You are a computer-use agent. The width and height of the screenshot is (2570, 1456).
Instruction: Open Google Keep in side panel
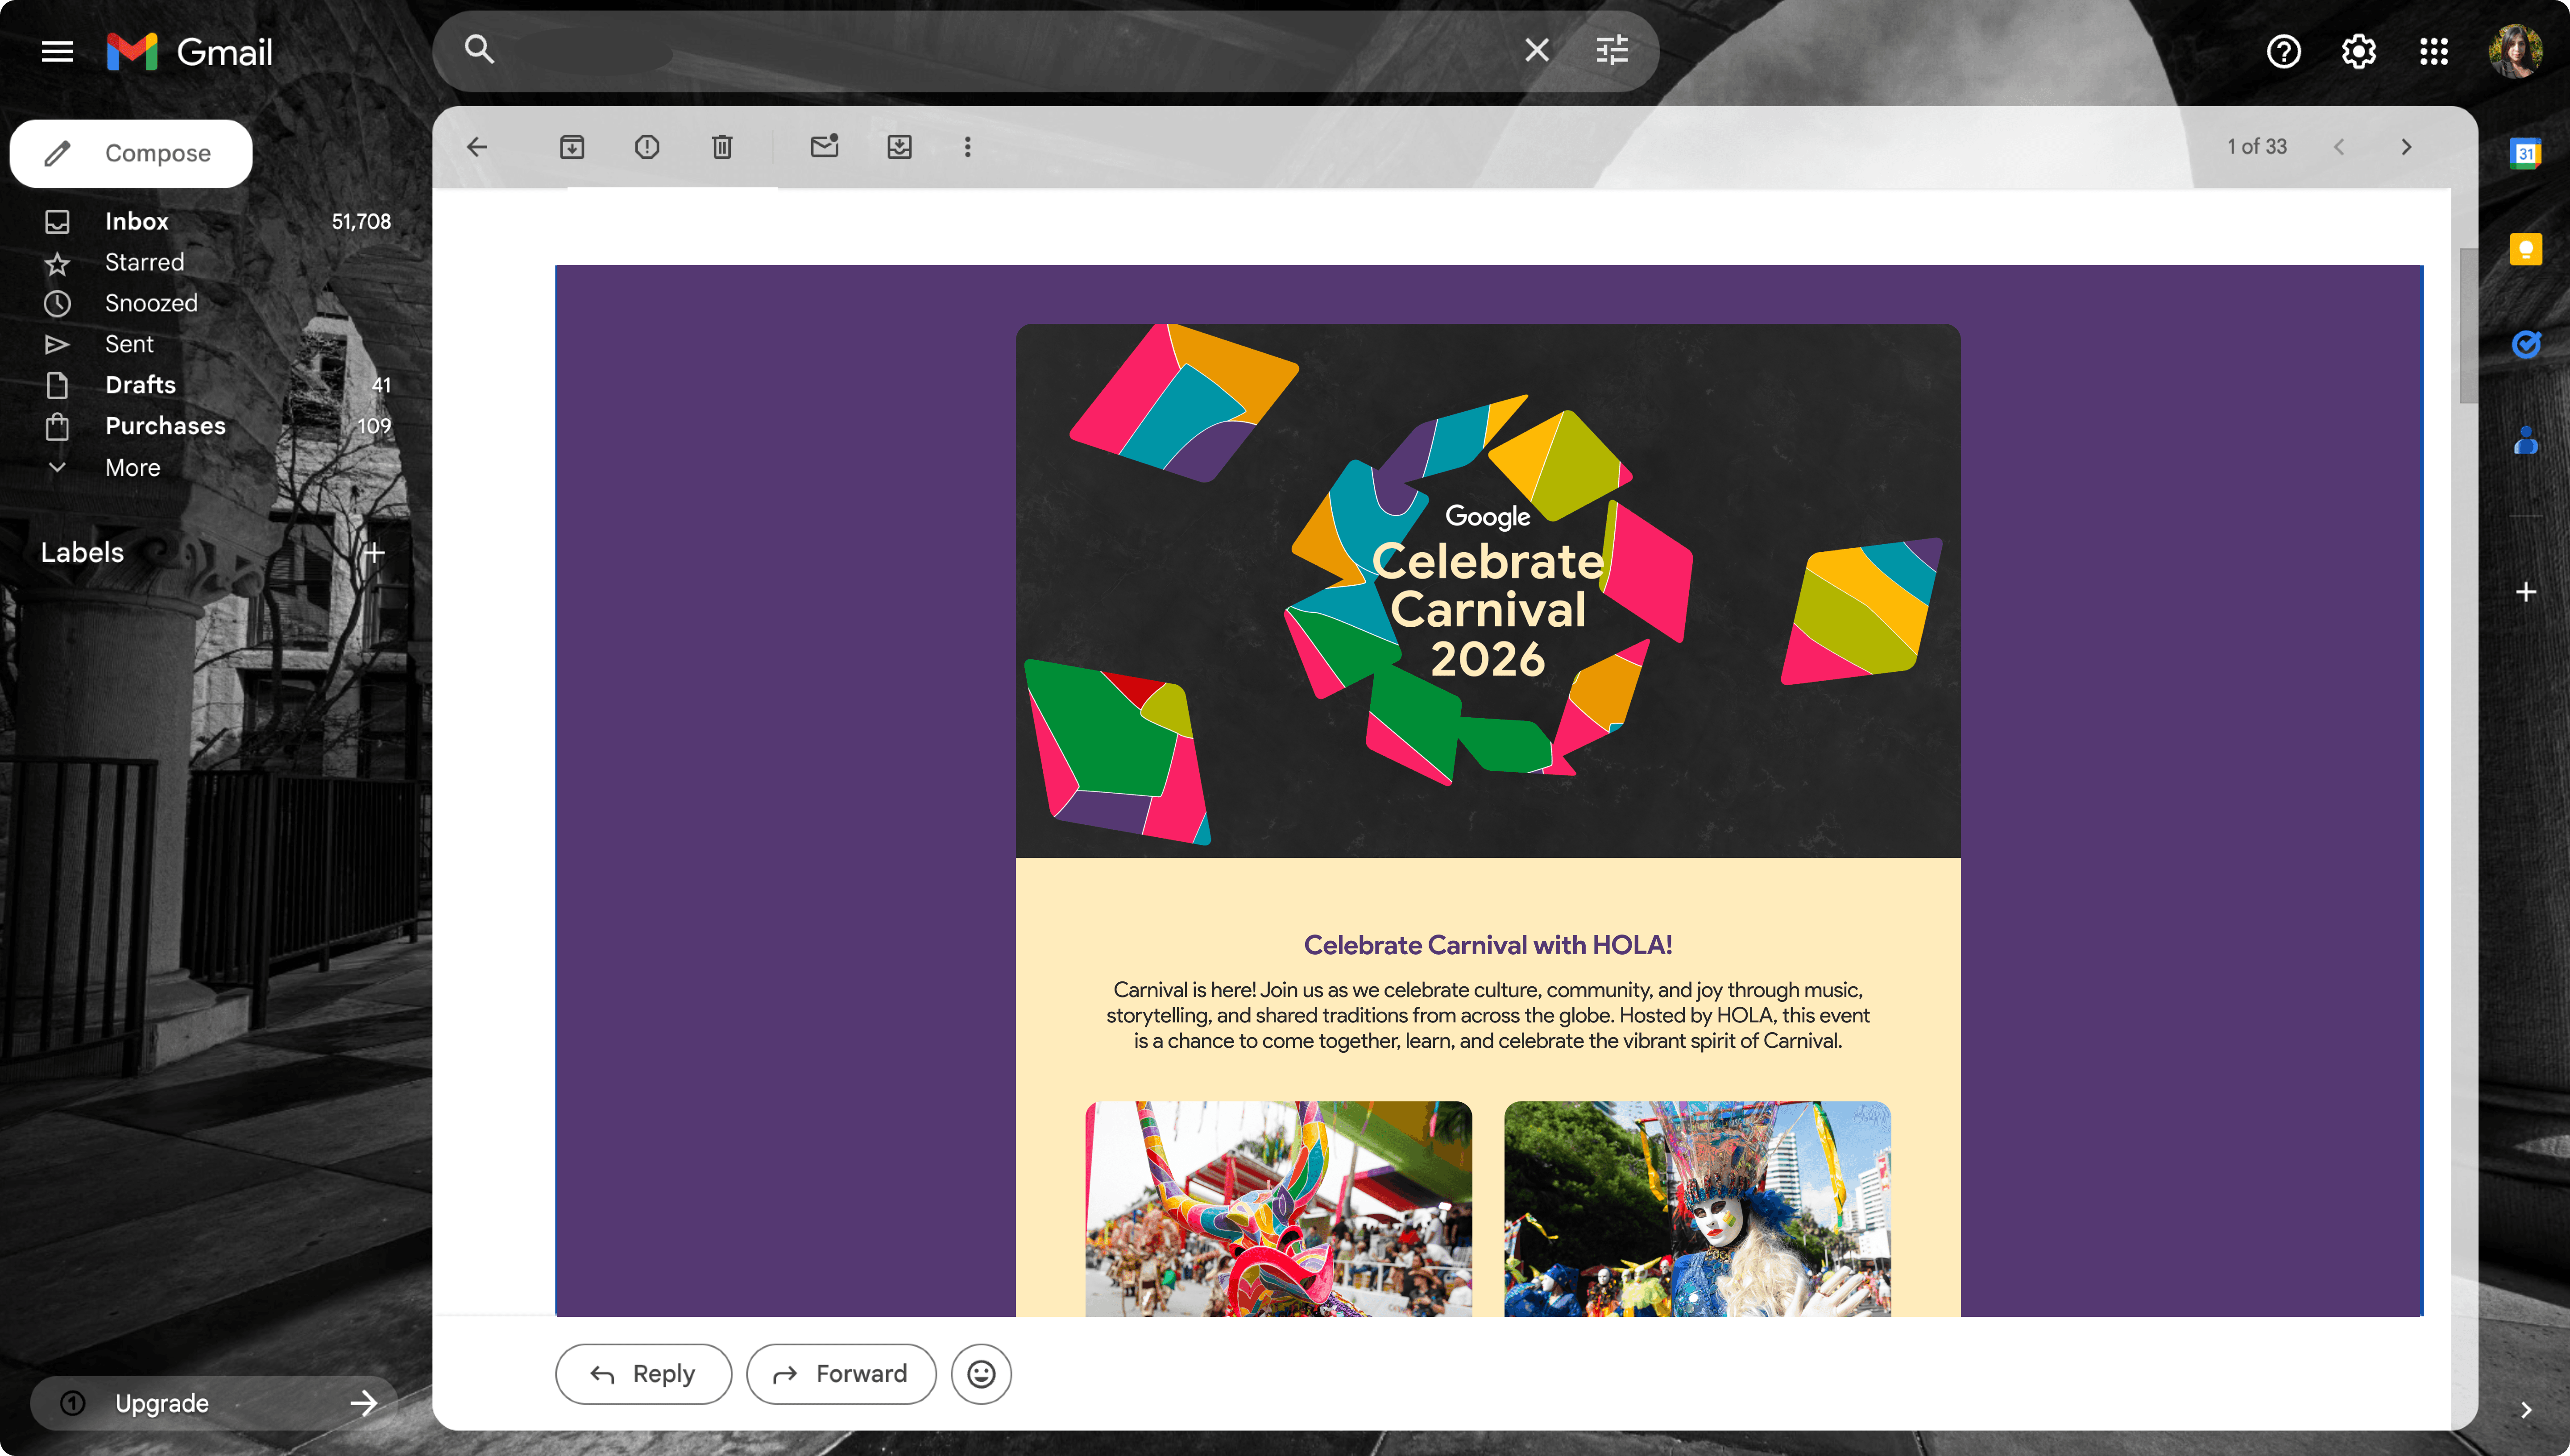tap(2525, 249)
